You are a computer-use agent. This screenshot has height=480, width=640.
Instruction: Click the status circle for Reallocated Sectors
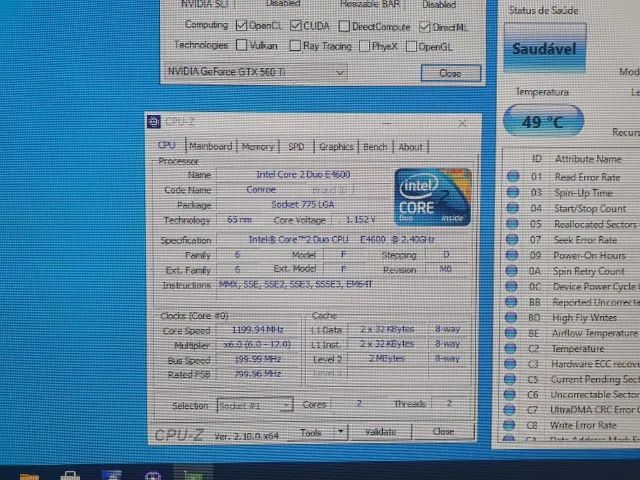pos(512,224)
